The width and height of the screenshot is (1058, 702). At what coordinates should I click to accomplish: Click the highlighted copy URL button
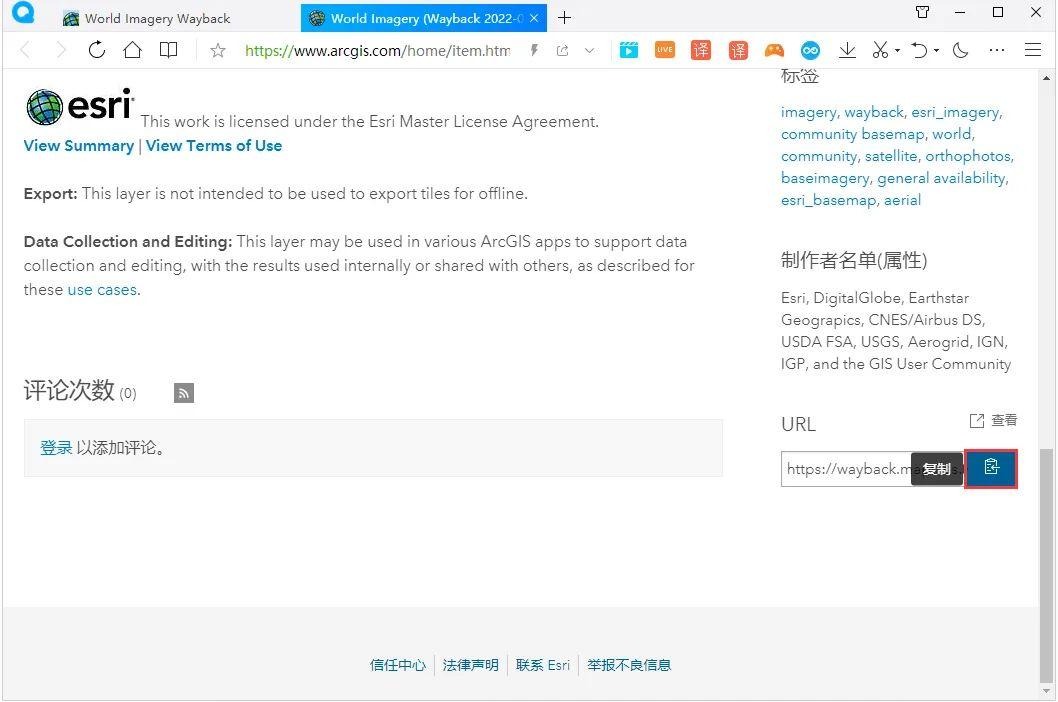(991, 466)
